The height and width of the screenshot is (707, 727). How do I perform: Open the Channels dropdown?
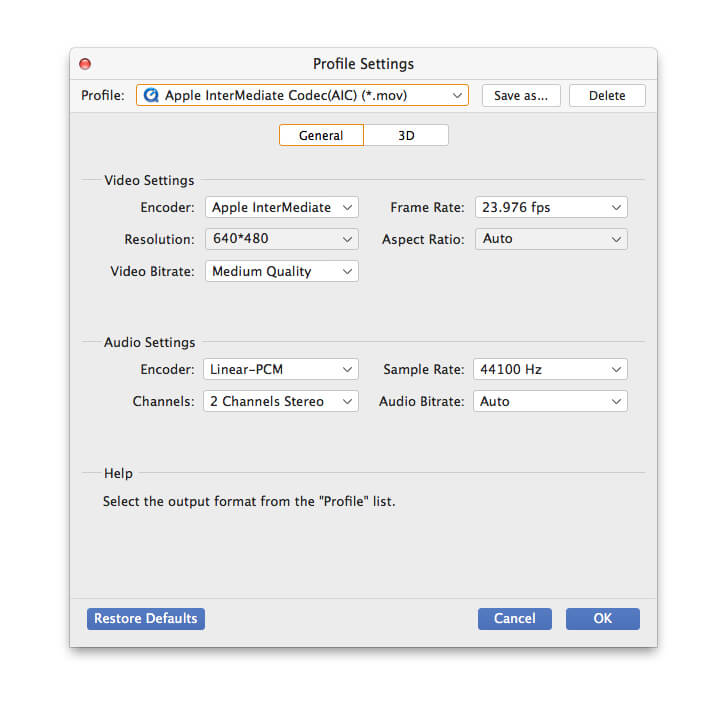[281, 401]
